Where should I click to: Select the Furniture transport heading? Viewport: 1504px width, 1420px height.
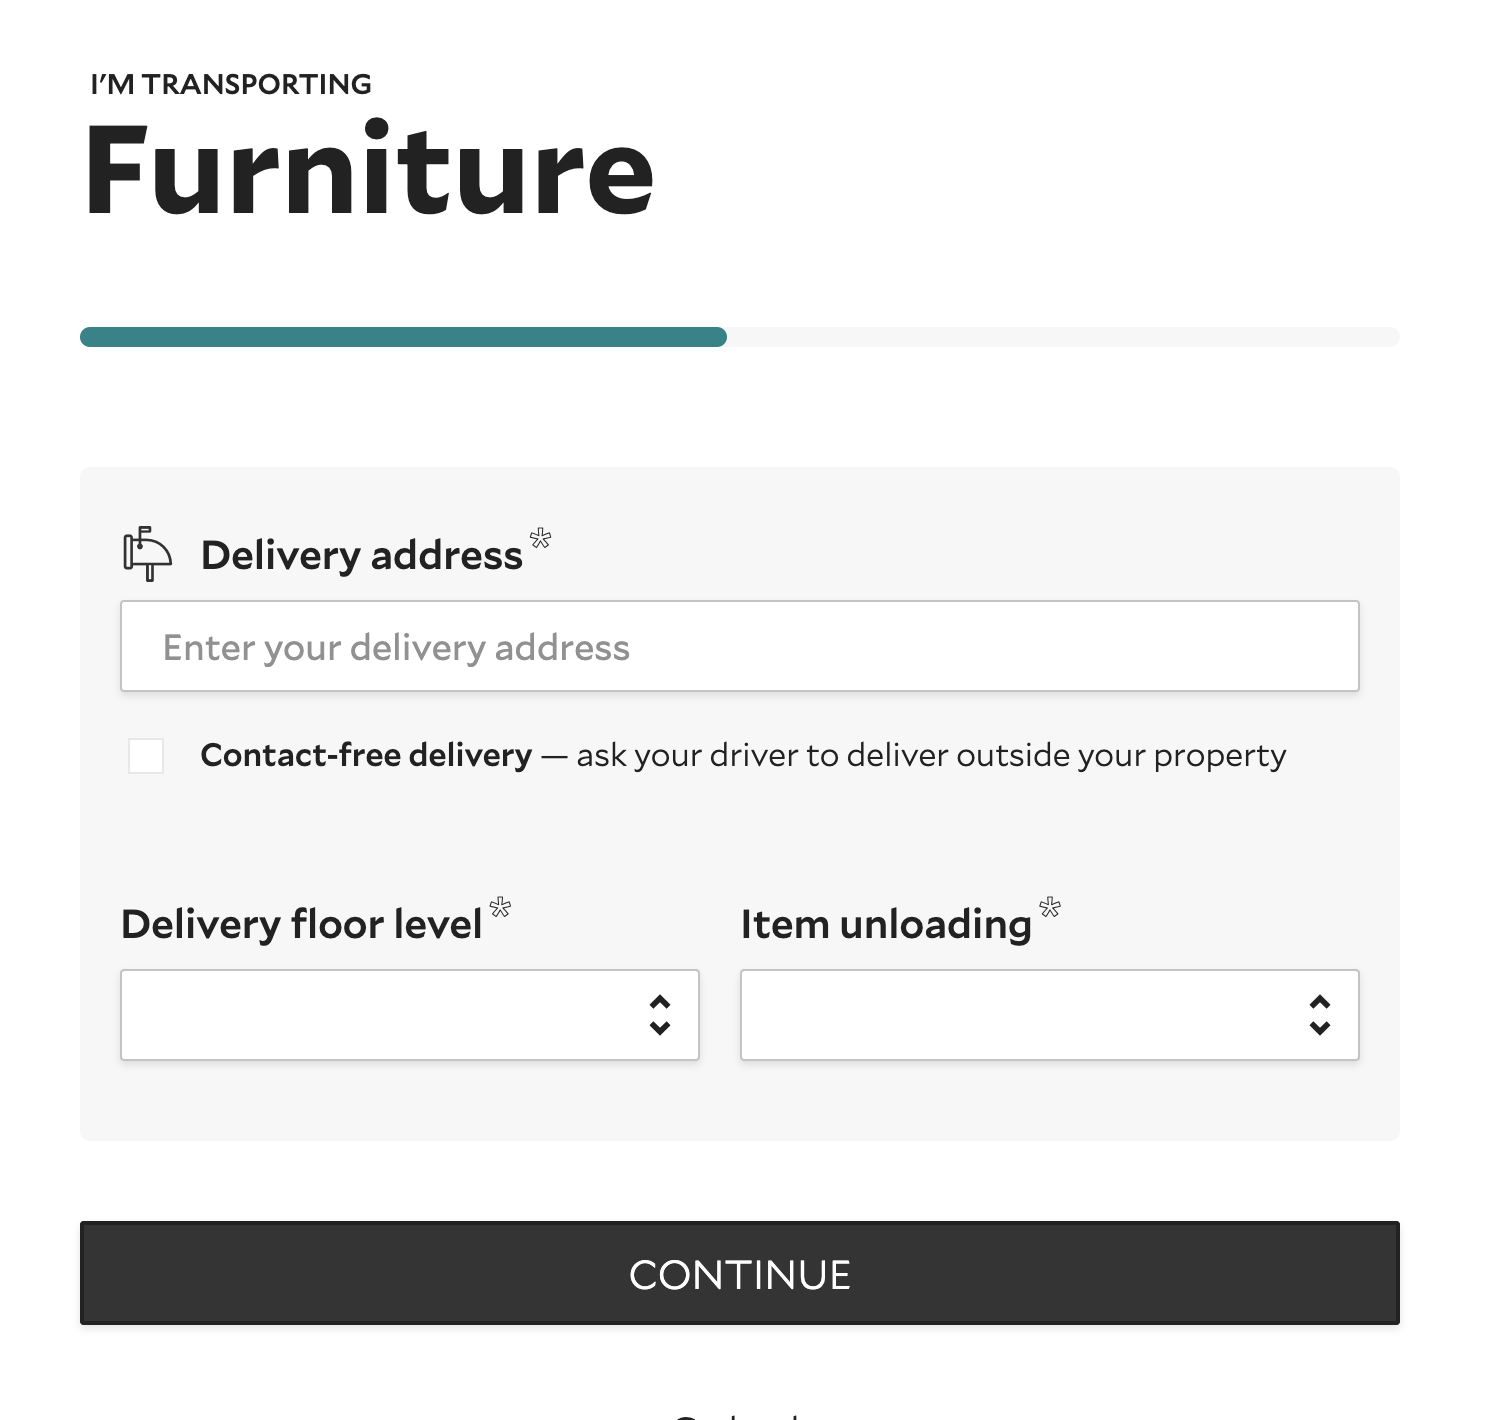(370, 170)
